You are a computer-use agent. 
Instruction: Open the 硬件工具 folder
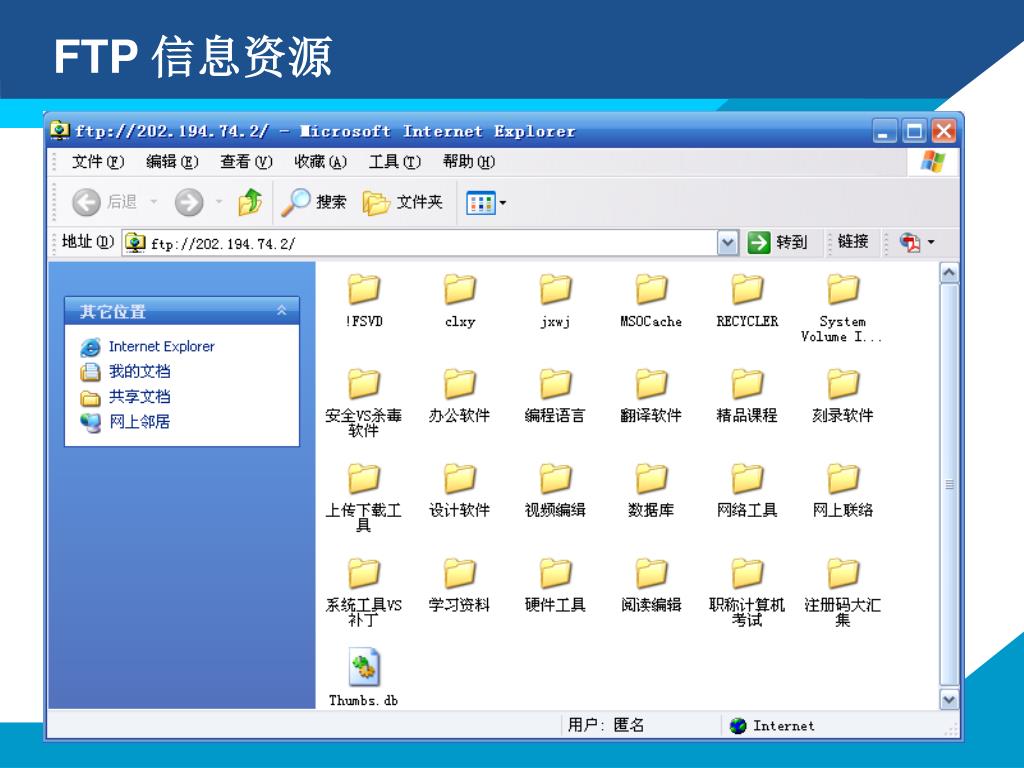pos(556,584)
